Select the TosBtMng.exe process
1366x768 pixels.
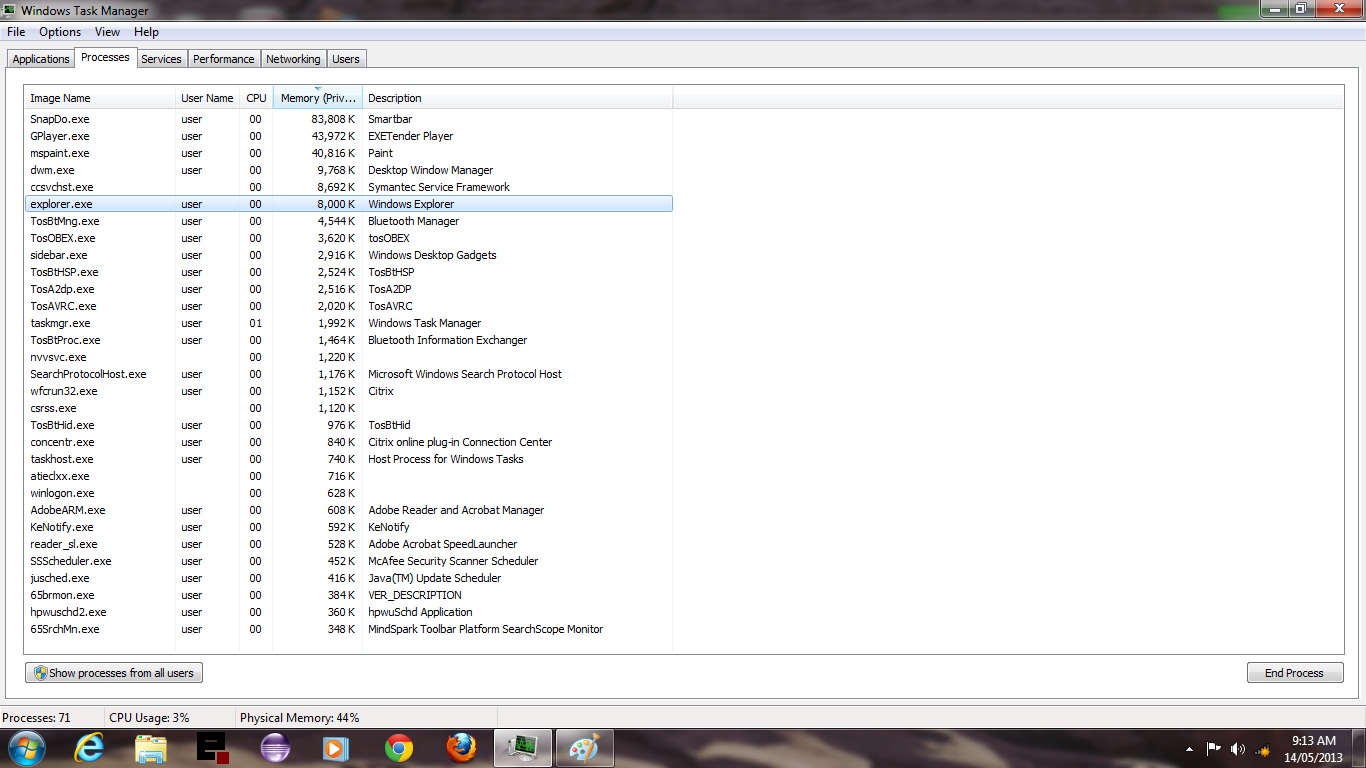point(349,221)
